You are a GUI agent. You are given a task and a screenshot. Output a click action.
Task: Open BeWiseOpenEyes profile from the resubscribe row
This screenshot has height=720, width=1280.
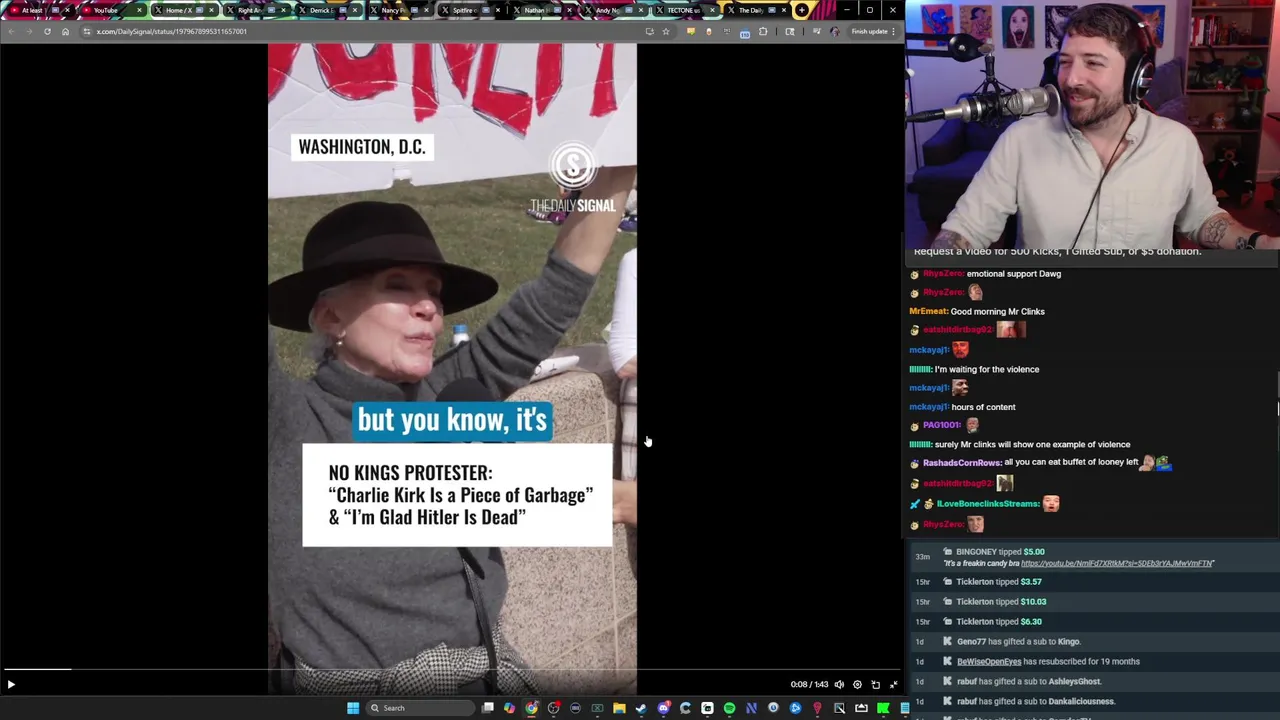point(989,661)
